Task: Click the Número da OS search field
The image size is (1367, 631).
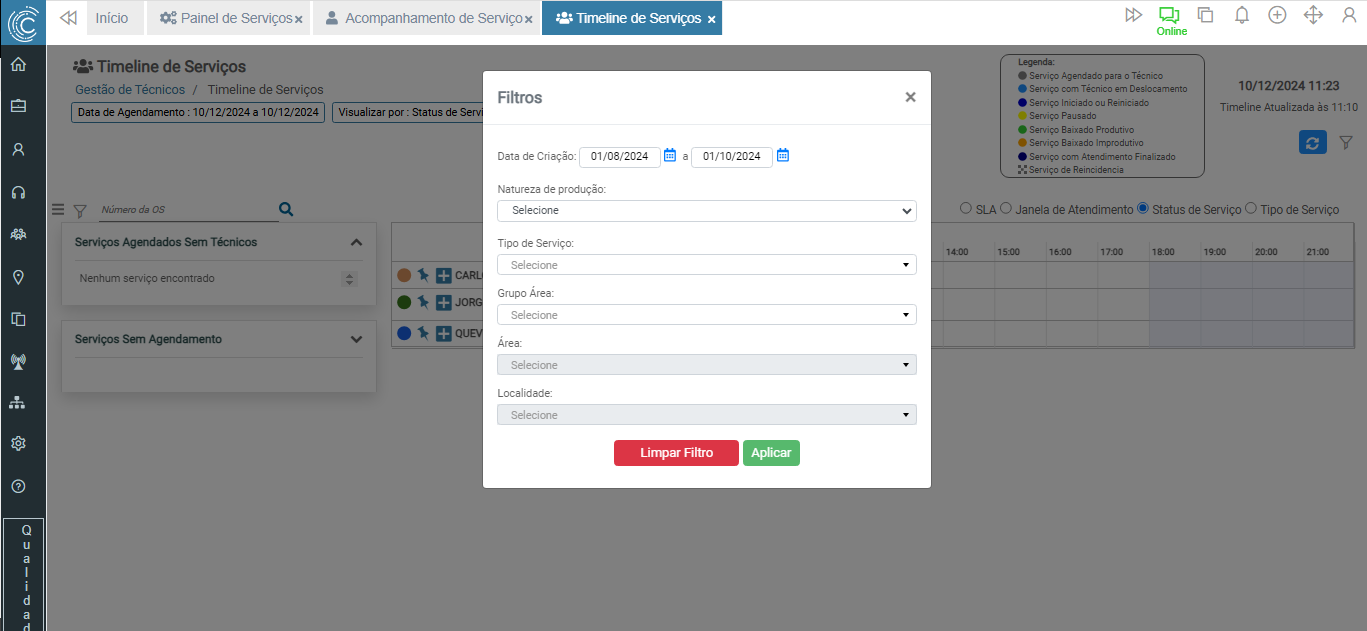Action: (x=185, y=210)
